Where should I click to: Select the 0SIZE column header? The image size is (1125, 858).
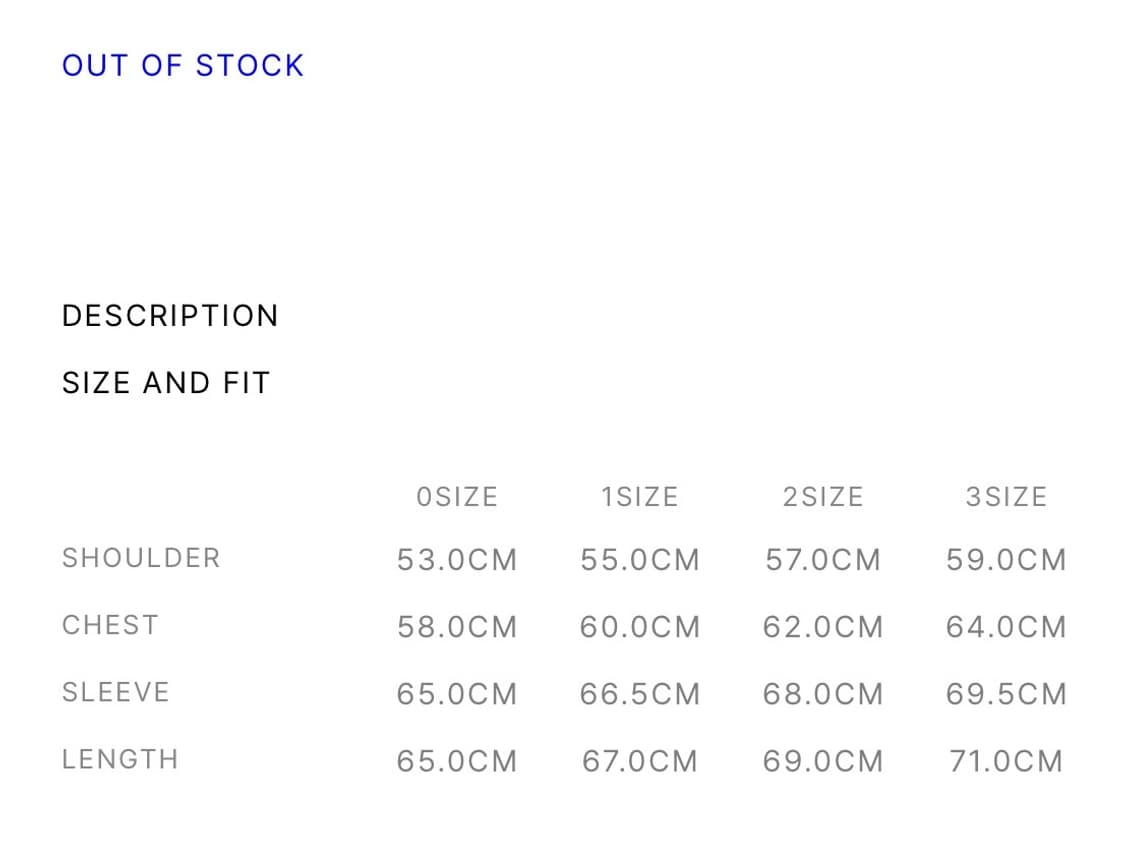[x=457, y=497]
